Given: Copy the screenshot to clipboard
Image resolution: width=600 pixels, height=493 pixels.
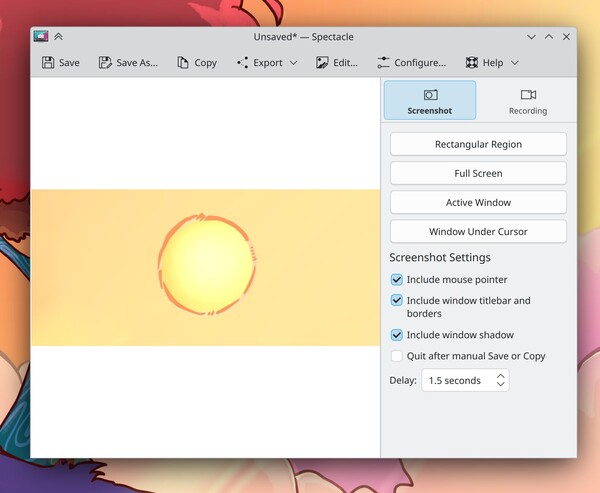Looking at the screenshot, I should (197, 62).
